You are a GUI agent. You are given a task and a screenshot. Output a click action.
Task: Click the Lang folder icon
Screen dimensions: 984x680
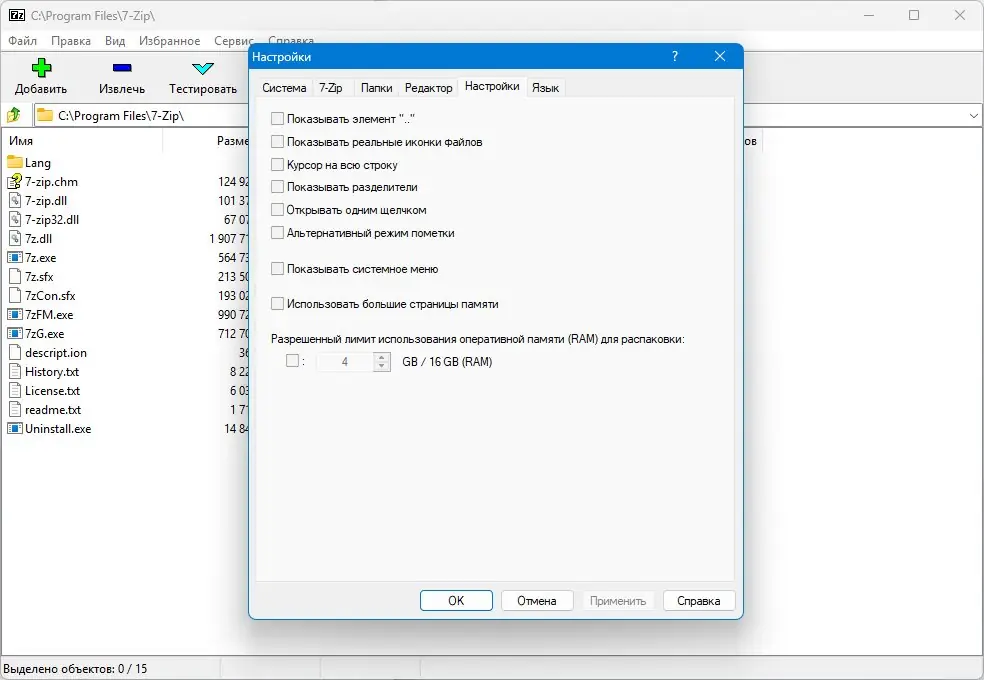(x=14, y=162)
